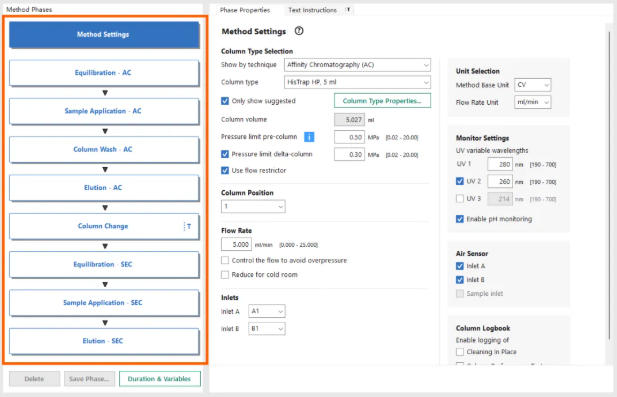Viewport: 617px width, 397px height.
Task: Open the Column type dropdown
Action: [x=357, y=82]
